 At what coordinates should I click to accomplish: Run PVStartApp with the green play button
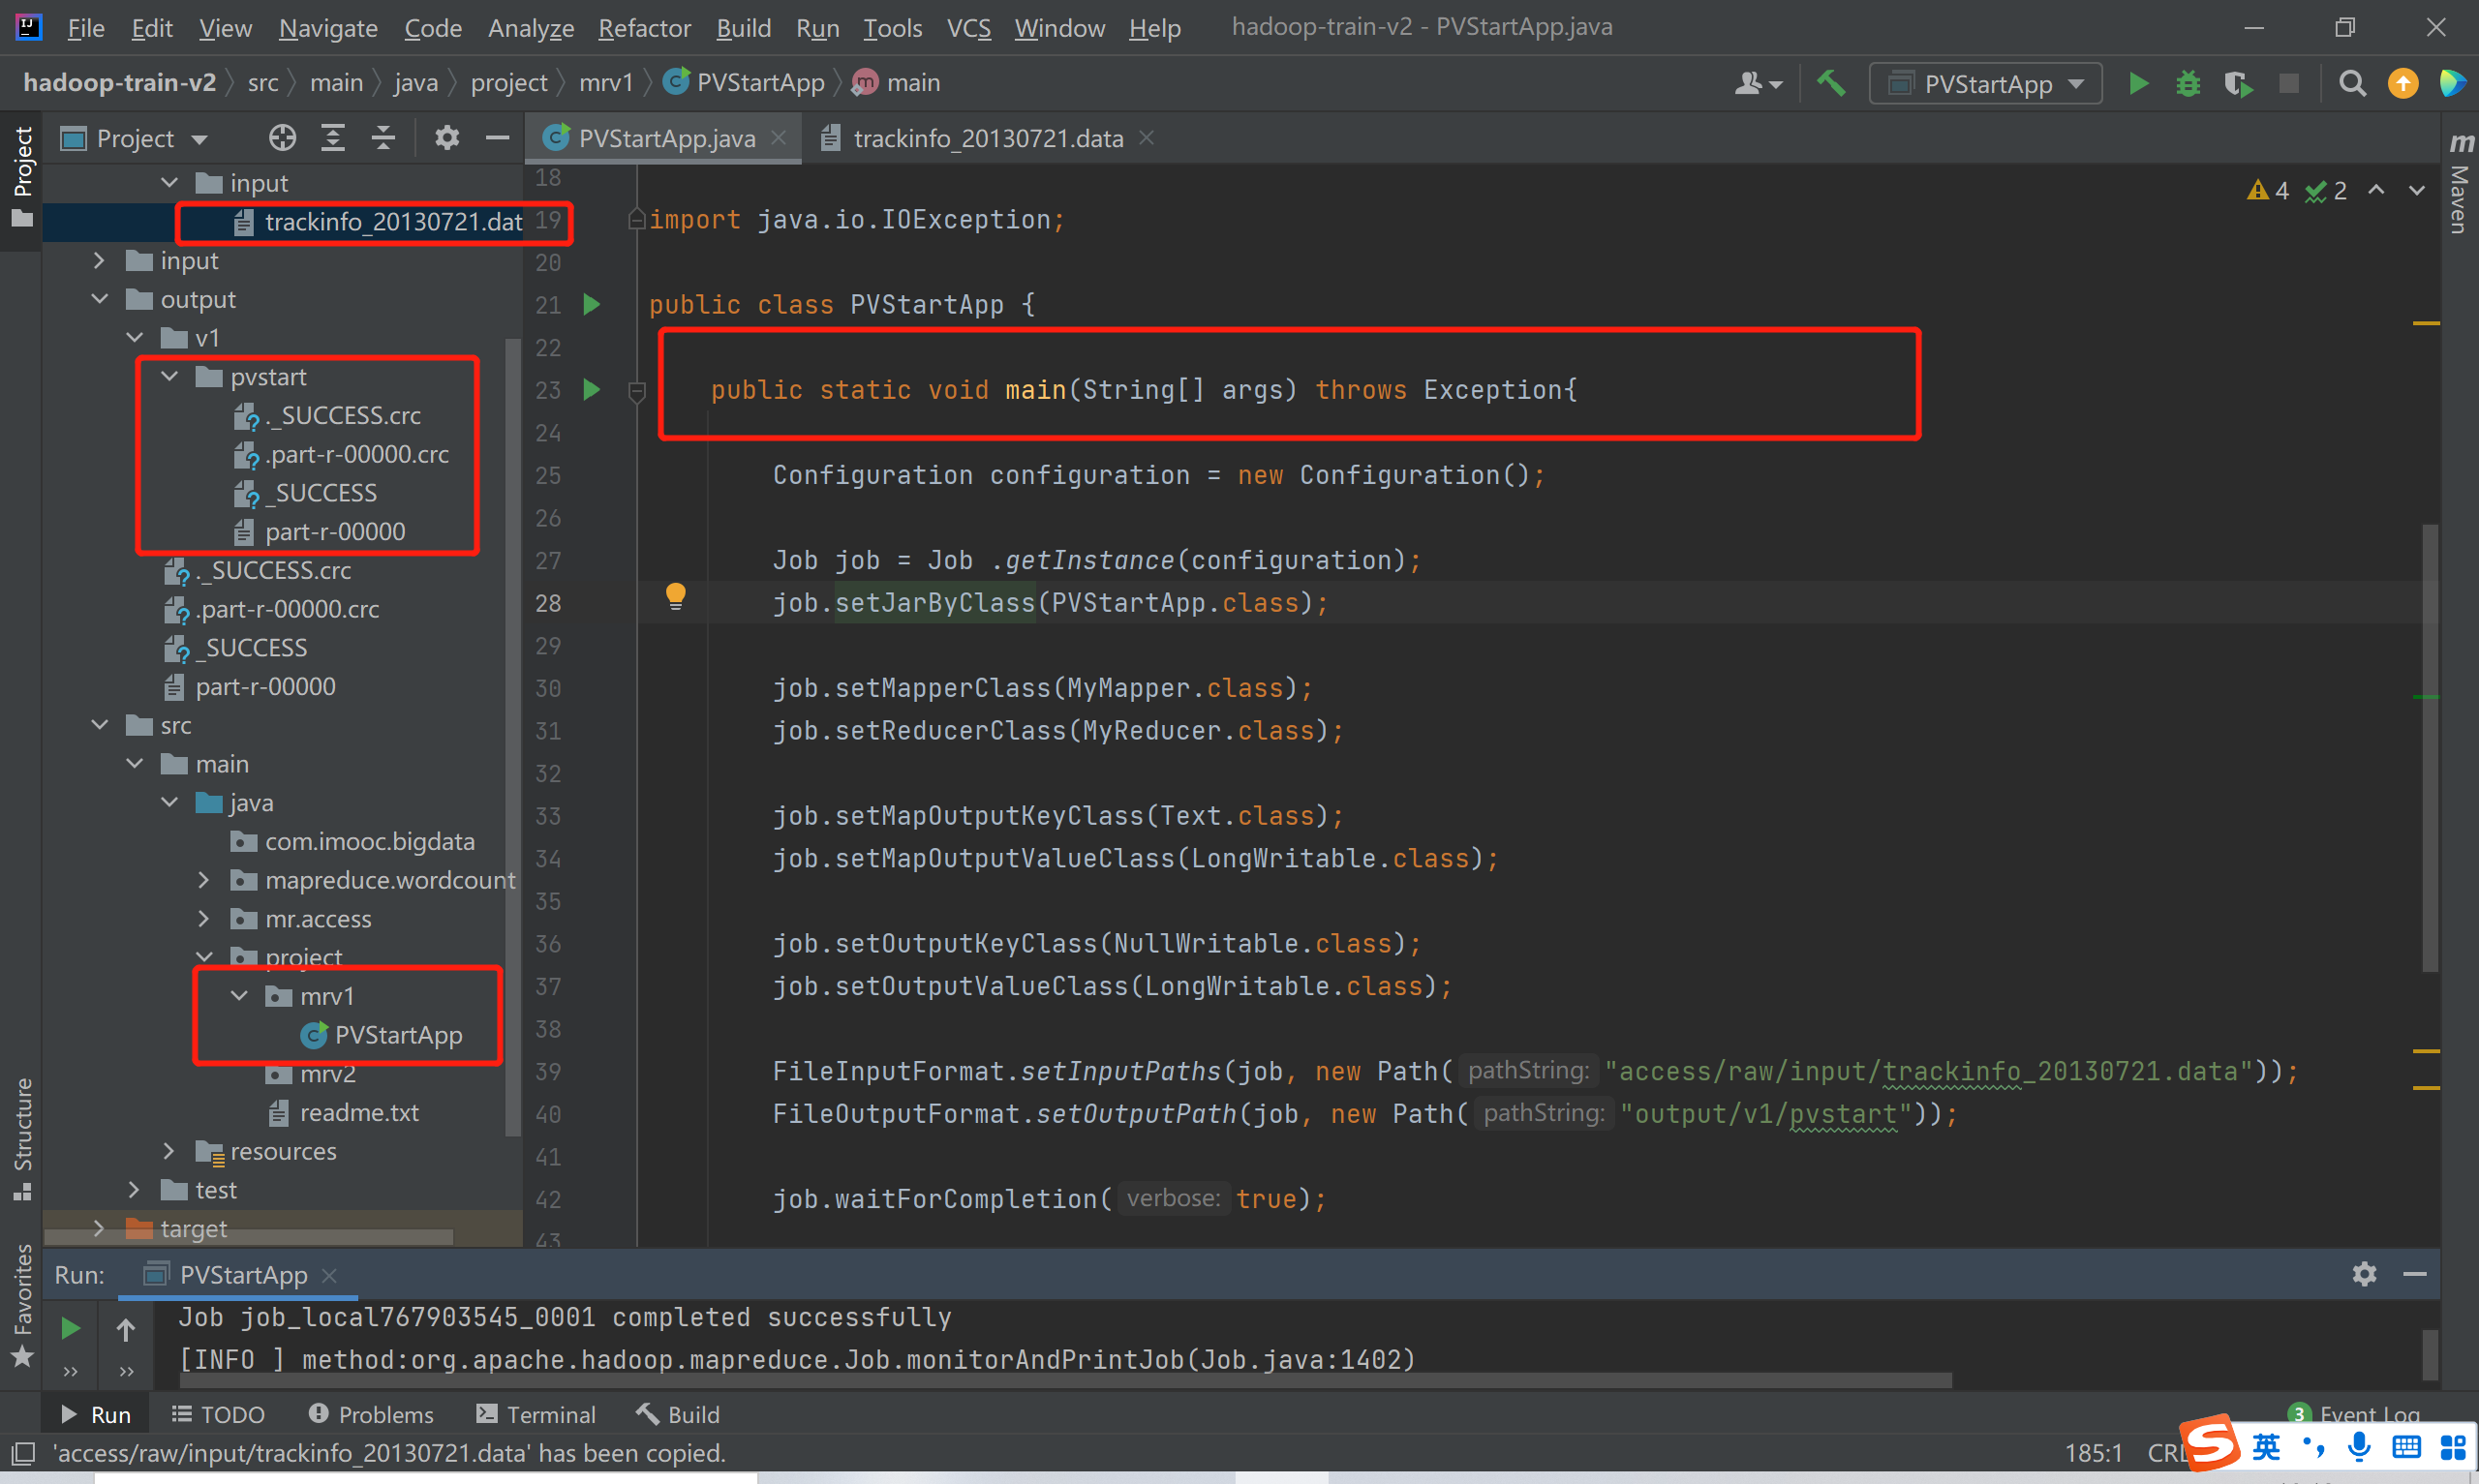point(2138,83)
